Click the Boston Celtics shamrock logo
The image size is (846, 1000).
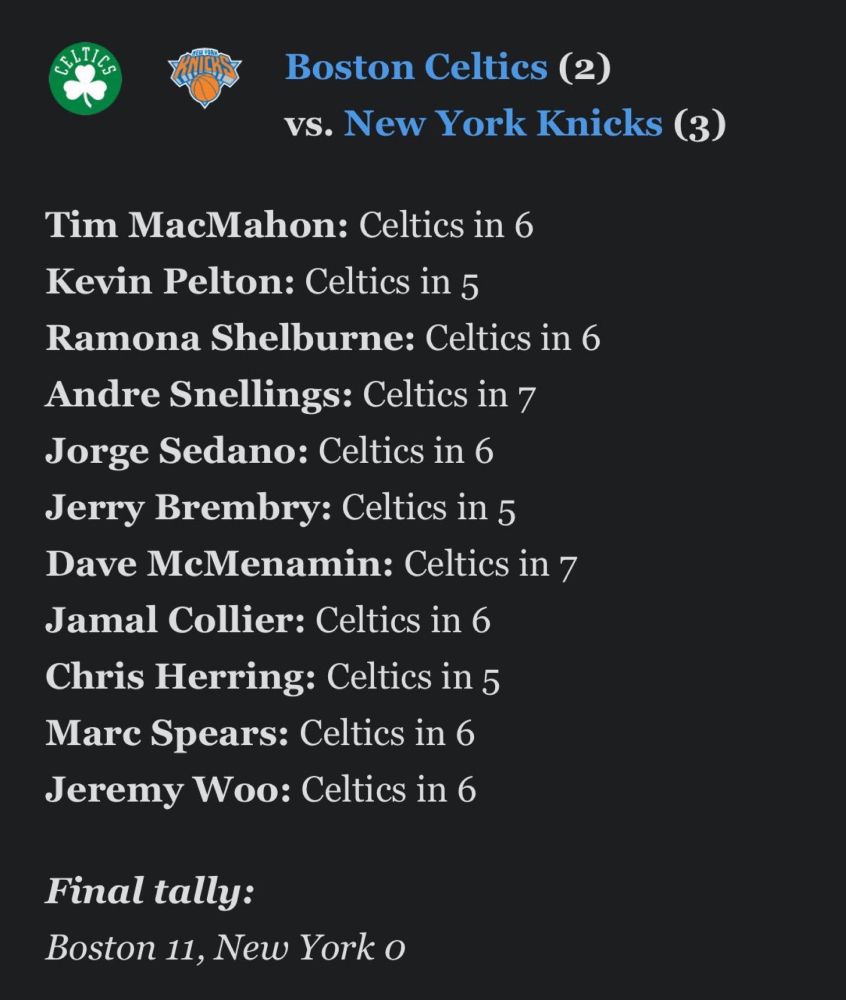tap(85, 78)
